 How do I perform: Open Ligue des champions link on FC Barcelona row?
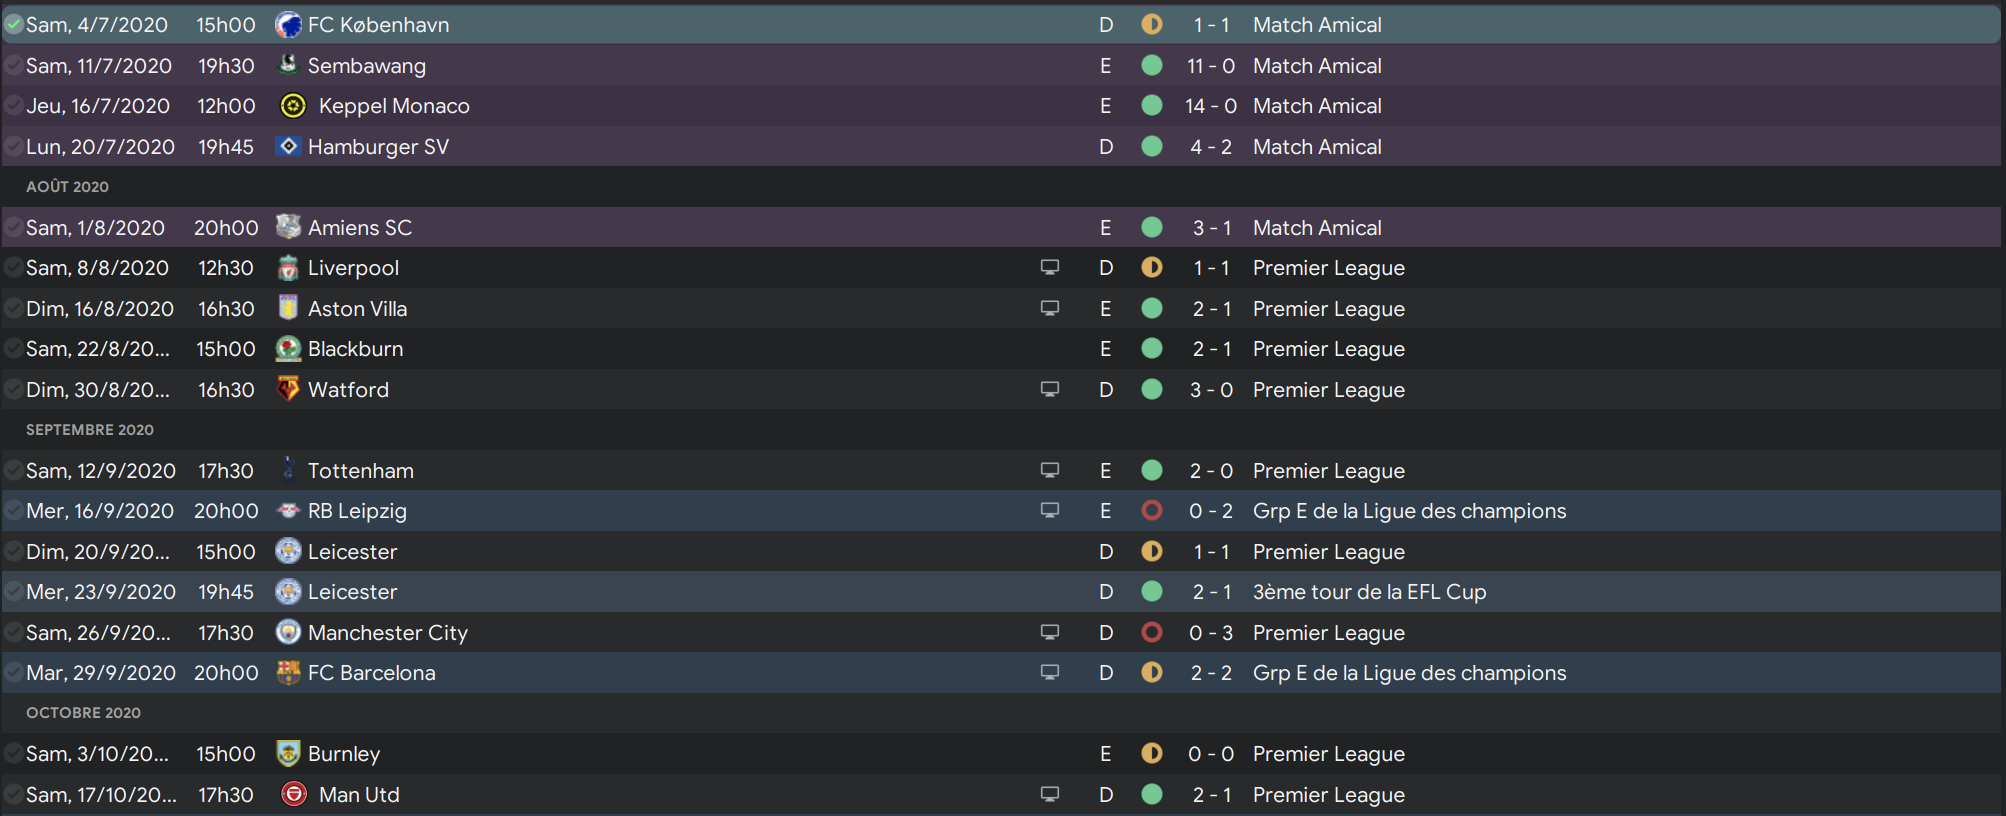1409,673
